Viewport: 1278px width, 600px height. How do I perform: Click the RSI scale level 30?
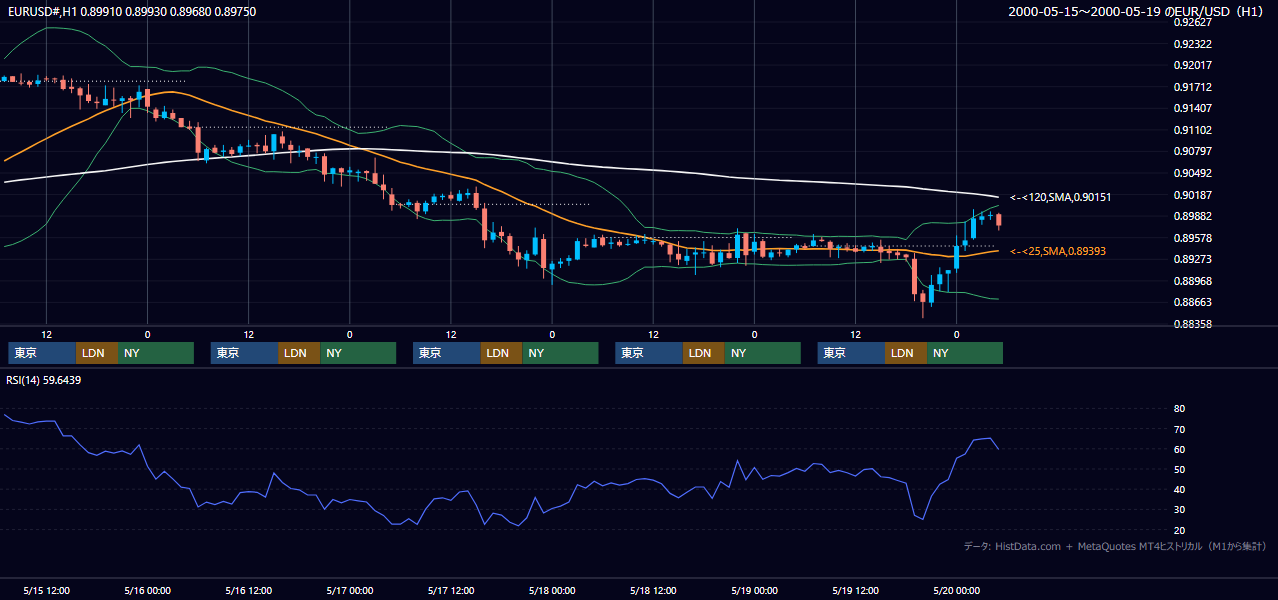pyautogui.click(x=1179, y=510)
